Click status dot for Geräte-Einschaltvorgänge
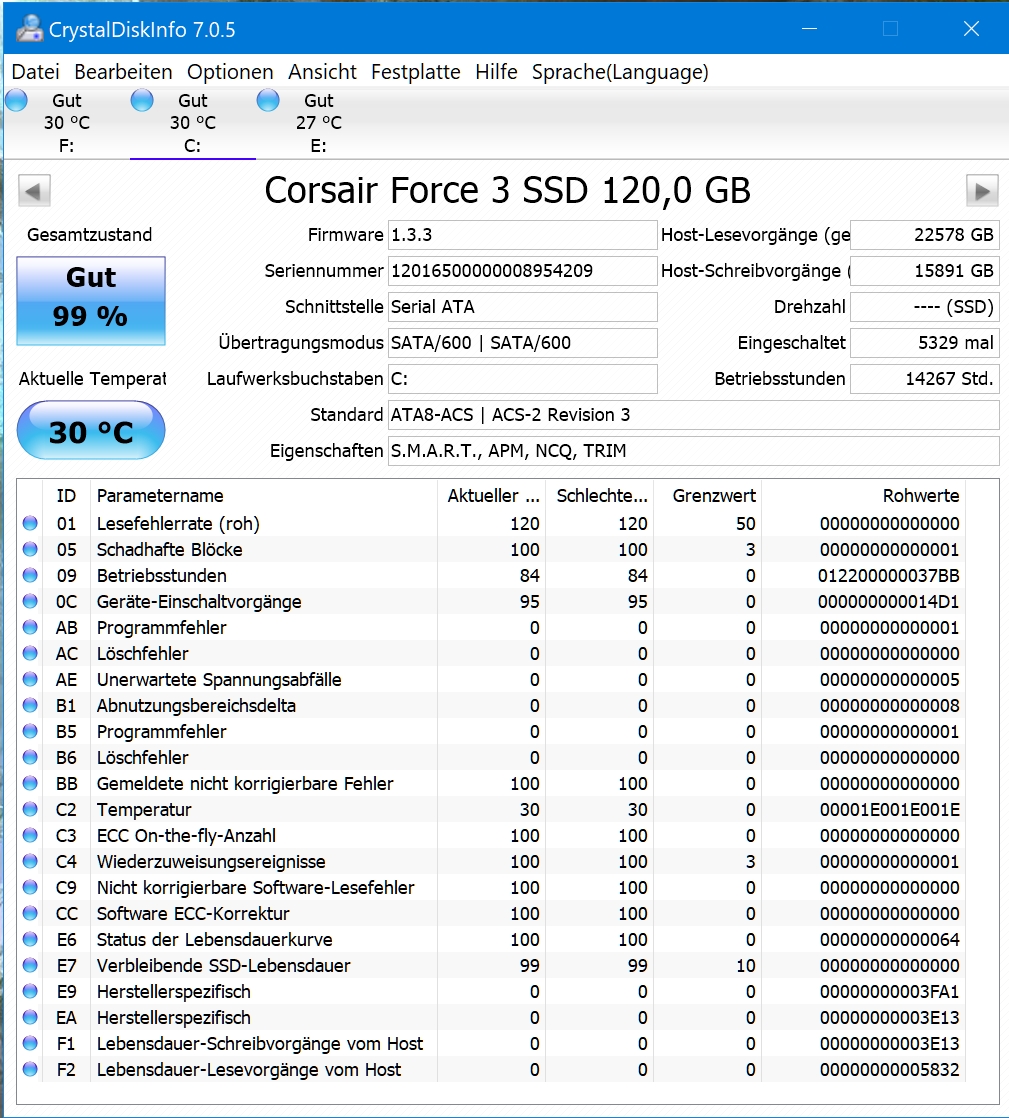 click(30, 601)
